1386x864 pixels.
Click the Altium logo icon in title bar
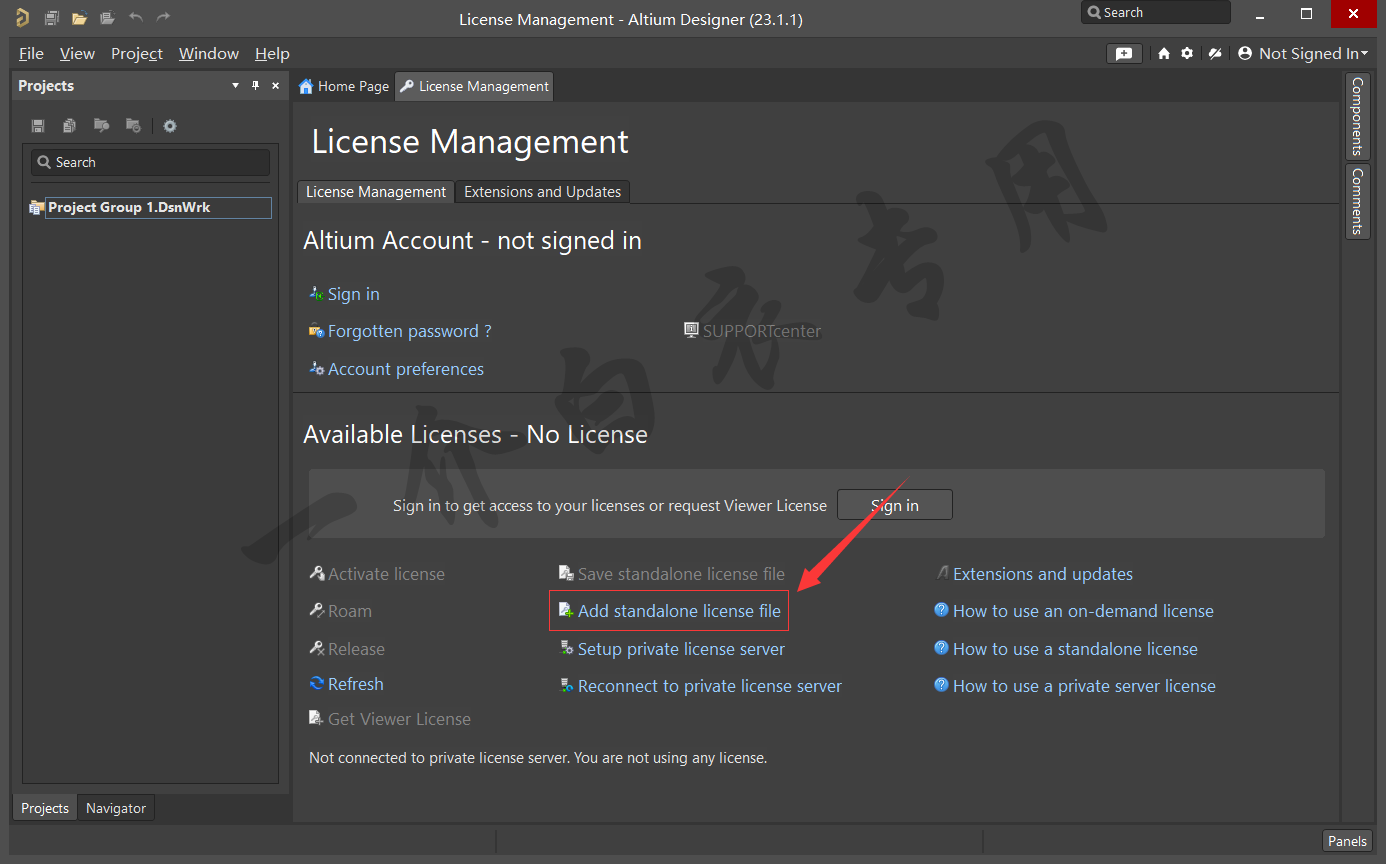pyautogui.click(x=22, y=17)
